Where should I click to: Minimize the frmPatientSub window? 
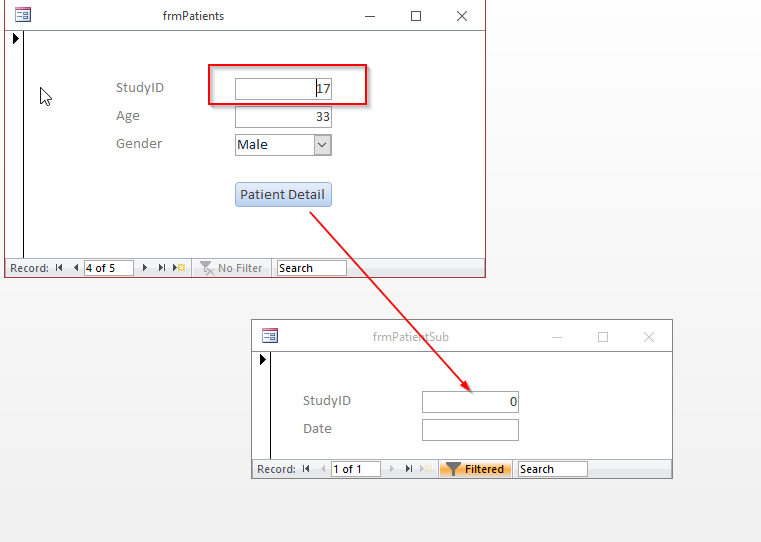tap(557, 337)
